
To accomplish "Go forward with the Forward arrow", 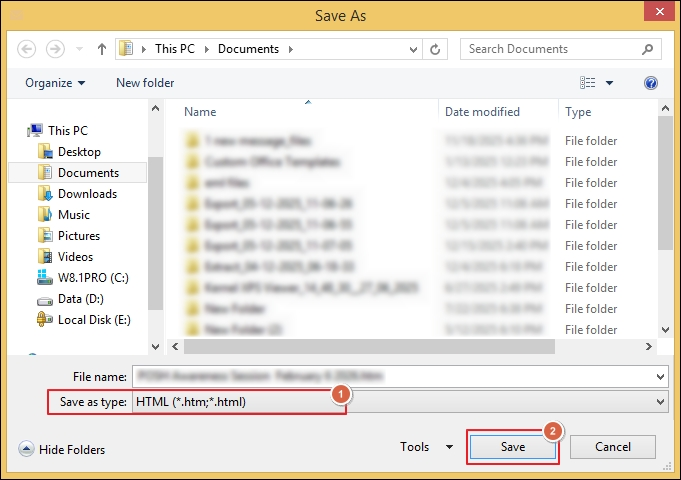I will [x=55, y=49].
